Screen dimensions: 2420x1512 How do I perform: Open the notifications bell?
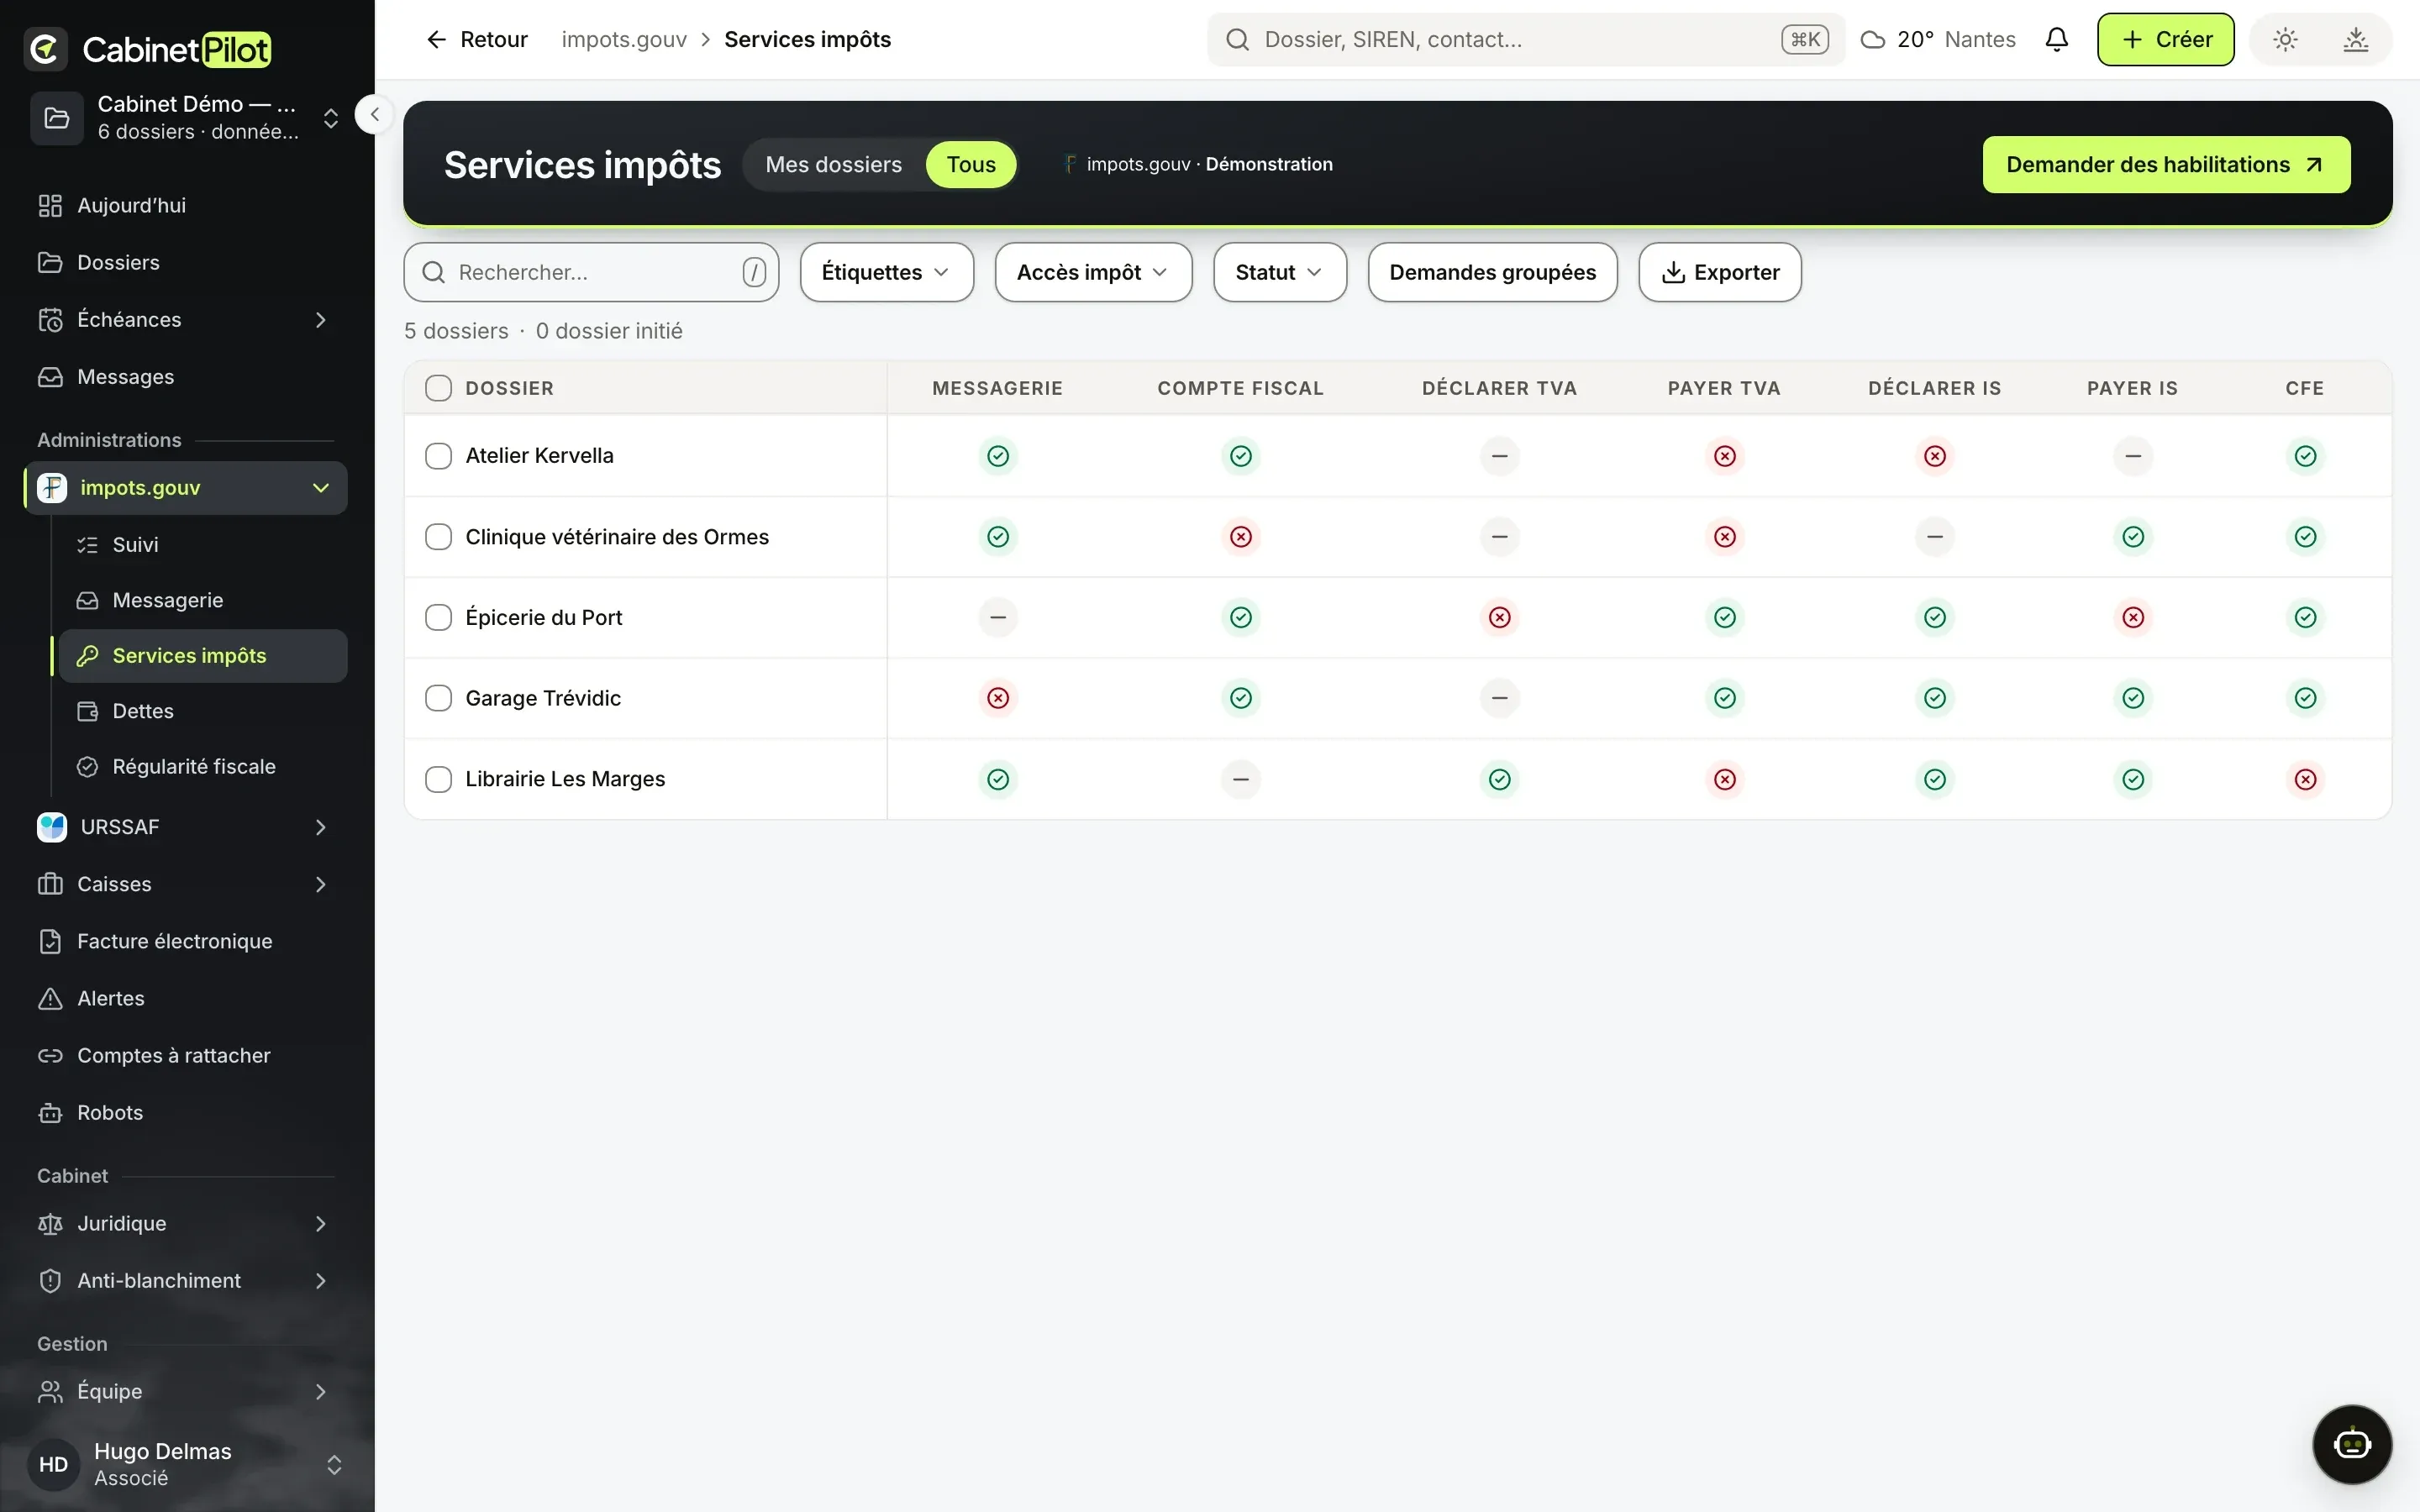[x=2056, y=40]
